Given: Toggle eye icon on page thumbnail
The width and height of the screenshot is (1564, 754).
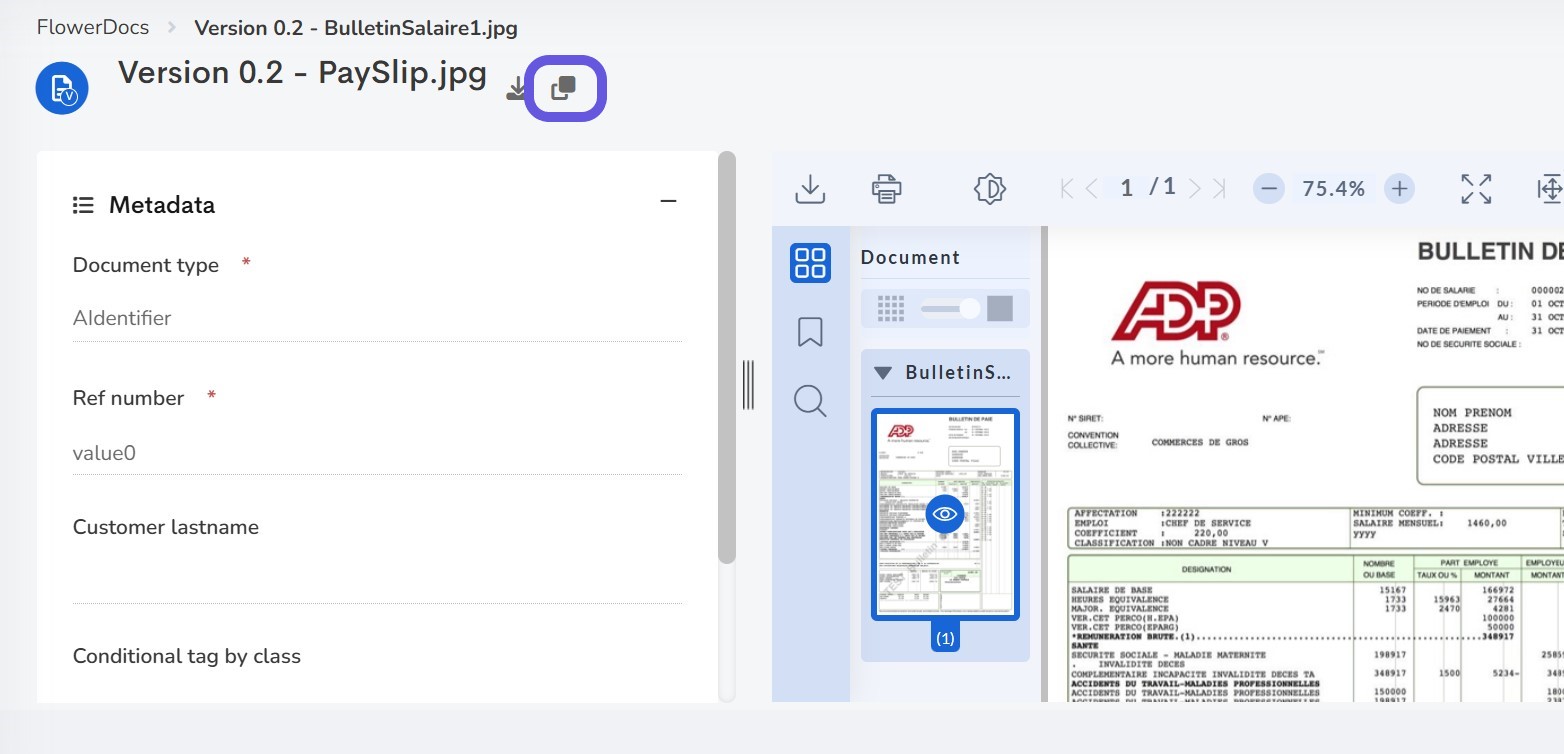Looking at the screenshot, I should point(945,514).
